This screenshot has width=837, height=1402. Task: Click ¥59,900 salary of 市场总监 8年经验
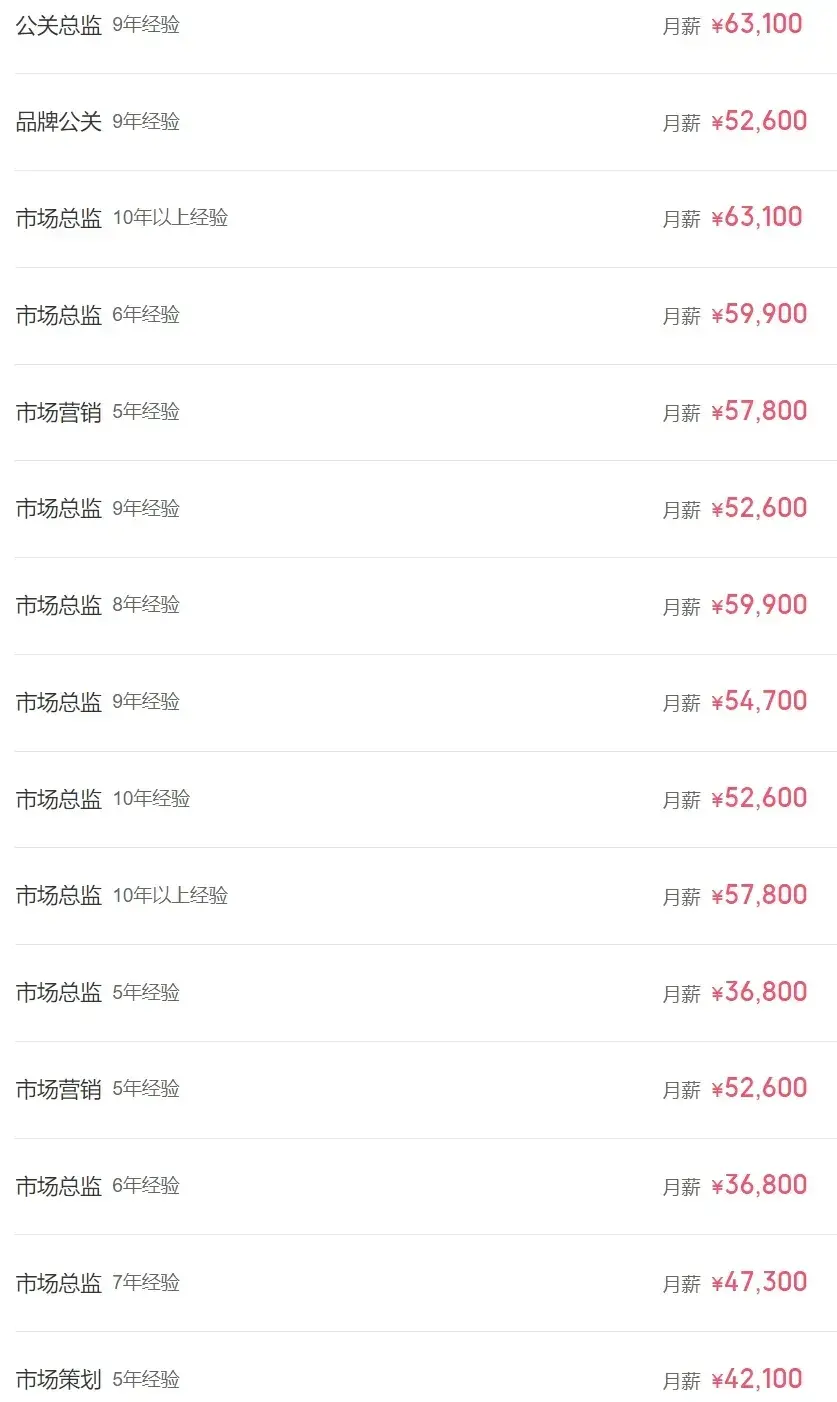(x=759, y=605)
